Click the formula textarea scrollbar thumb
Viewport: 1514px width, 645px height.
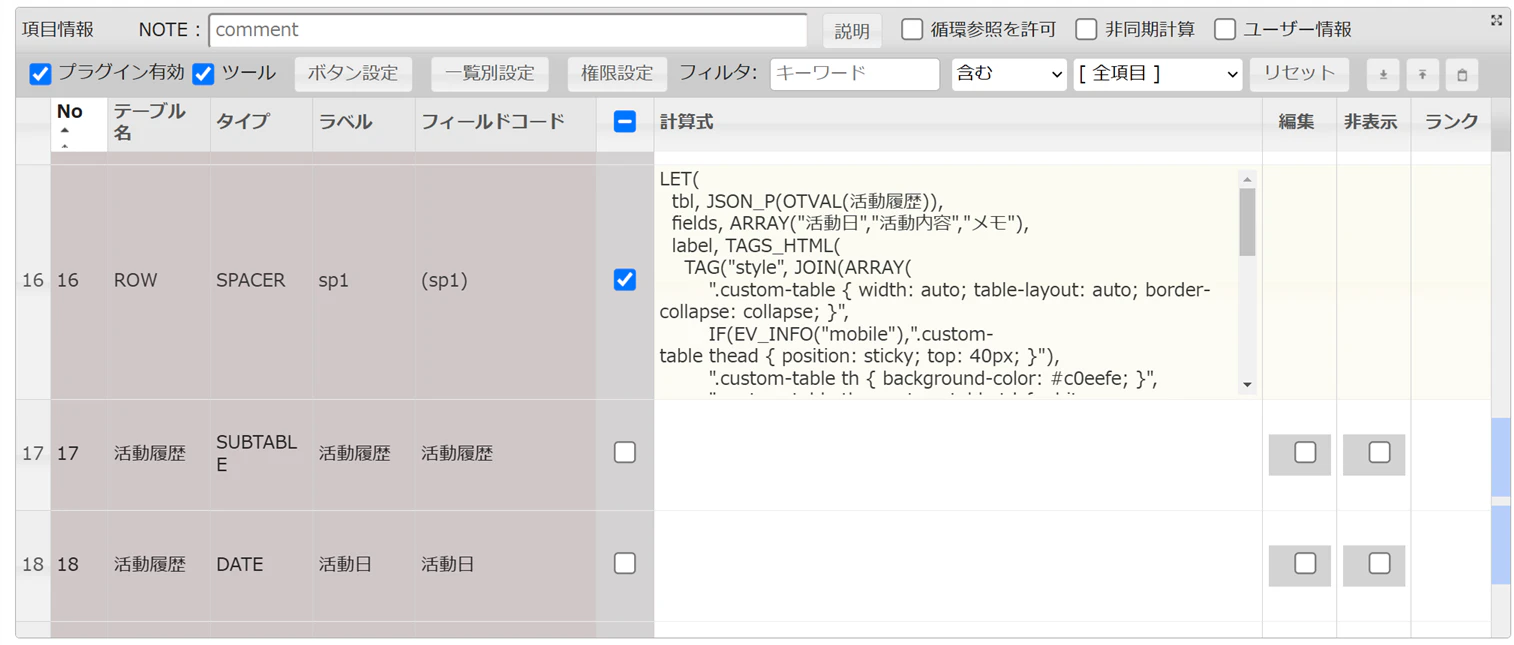[x=1247, y=222]
